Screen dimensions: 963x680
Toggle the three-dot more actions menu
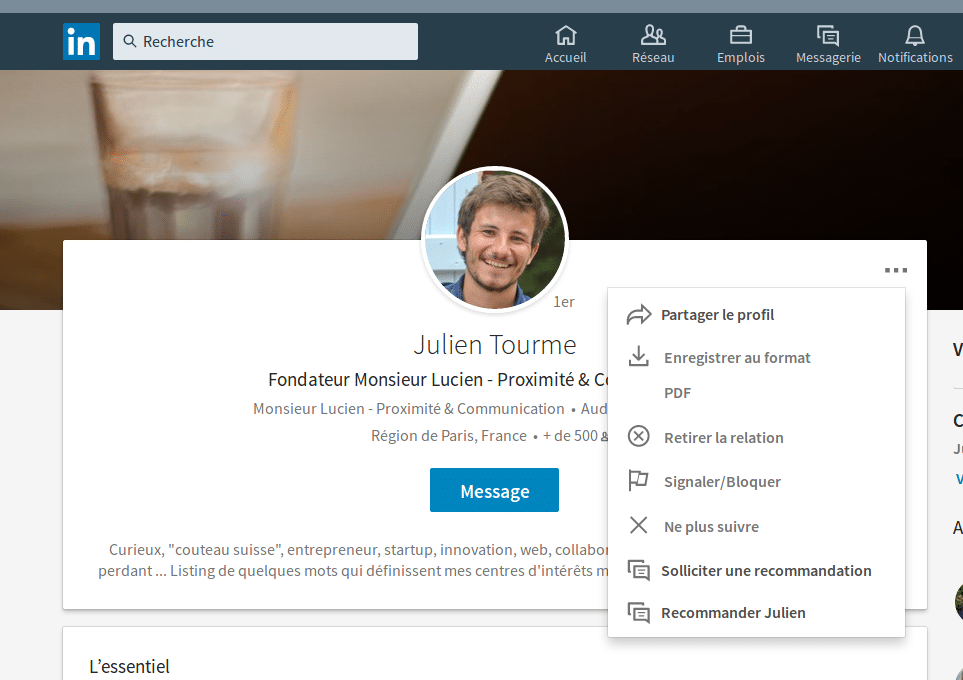click(896, 270)
